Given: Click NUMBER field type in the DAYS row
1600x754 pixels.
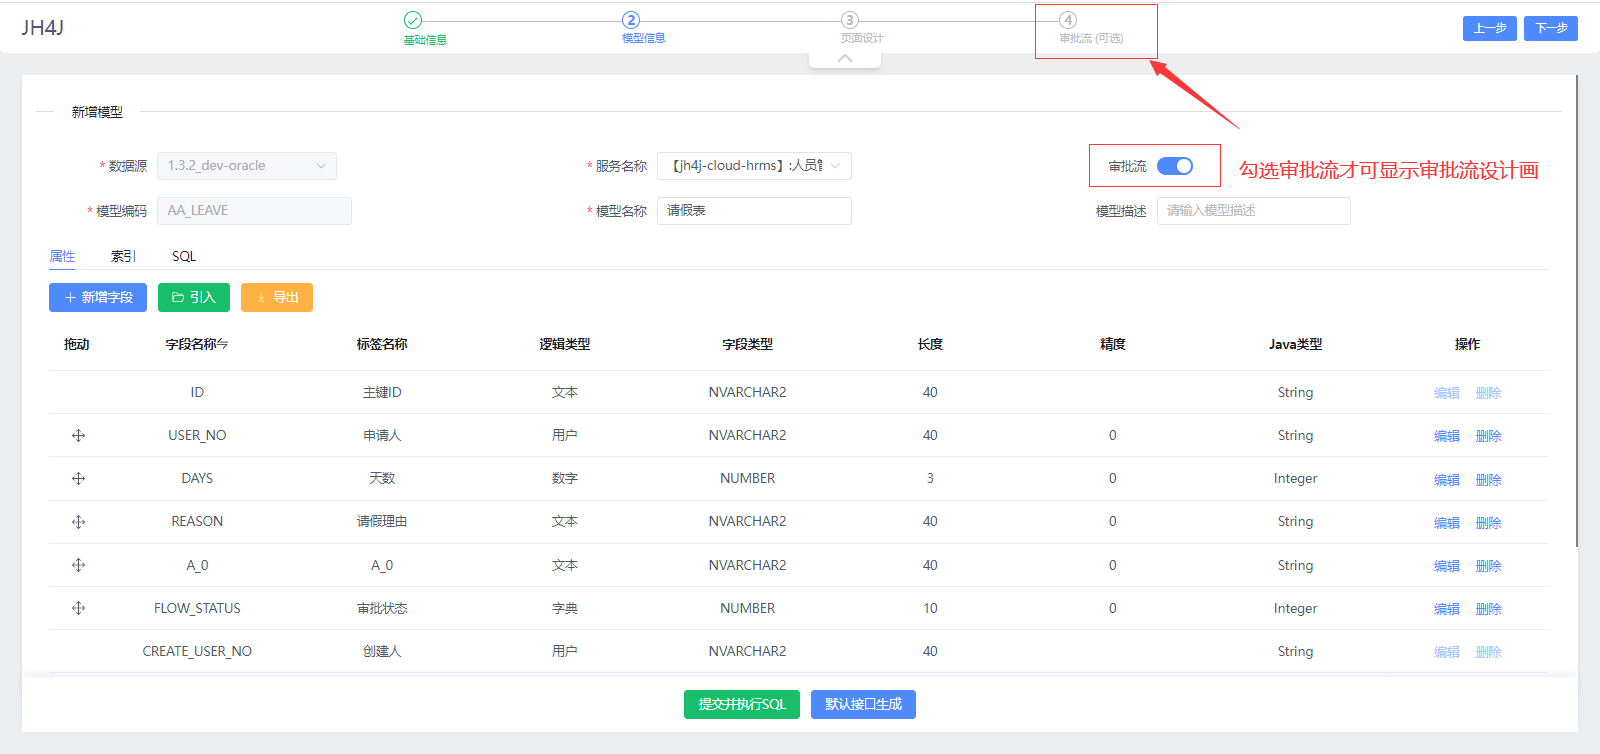Looking at the screenshot, I should pos(748,478).
